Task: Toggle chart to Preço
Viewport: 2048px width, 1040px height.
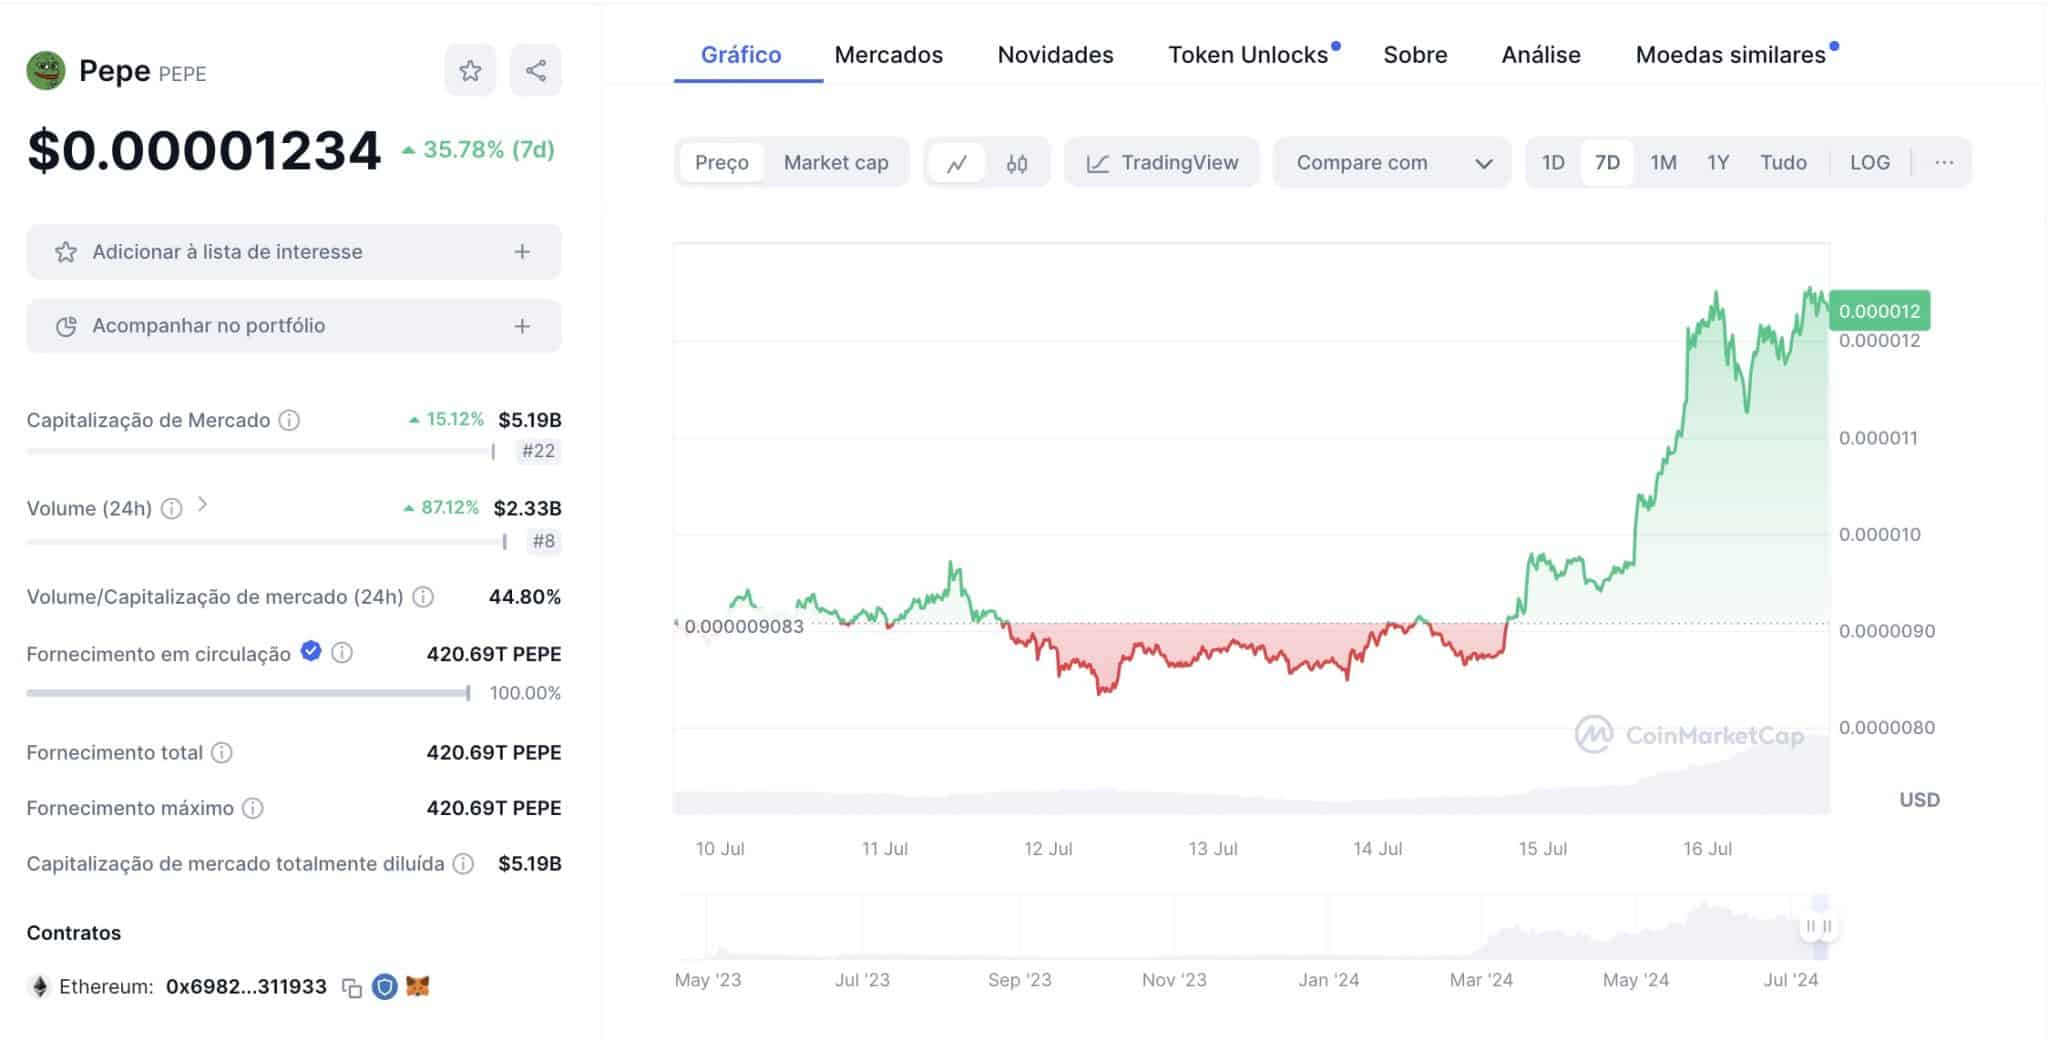Action: pyautogui.click(x=721, y=163)
